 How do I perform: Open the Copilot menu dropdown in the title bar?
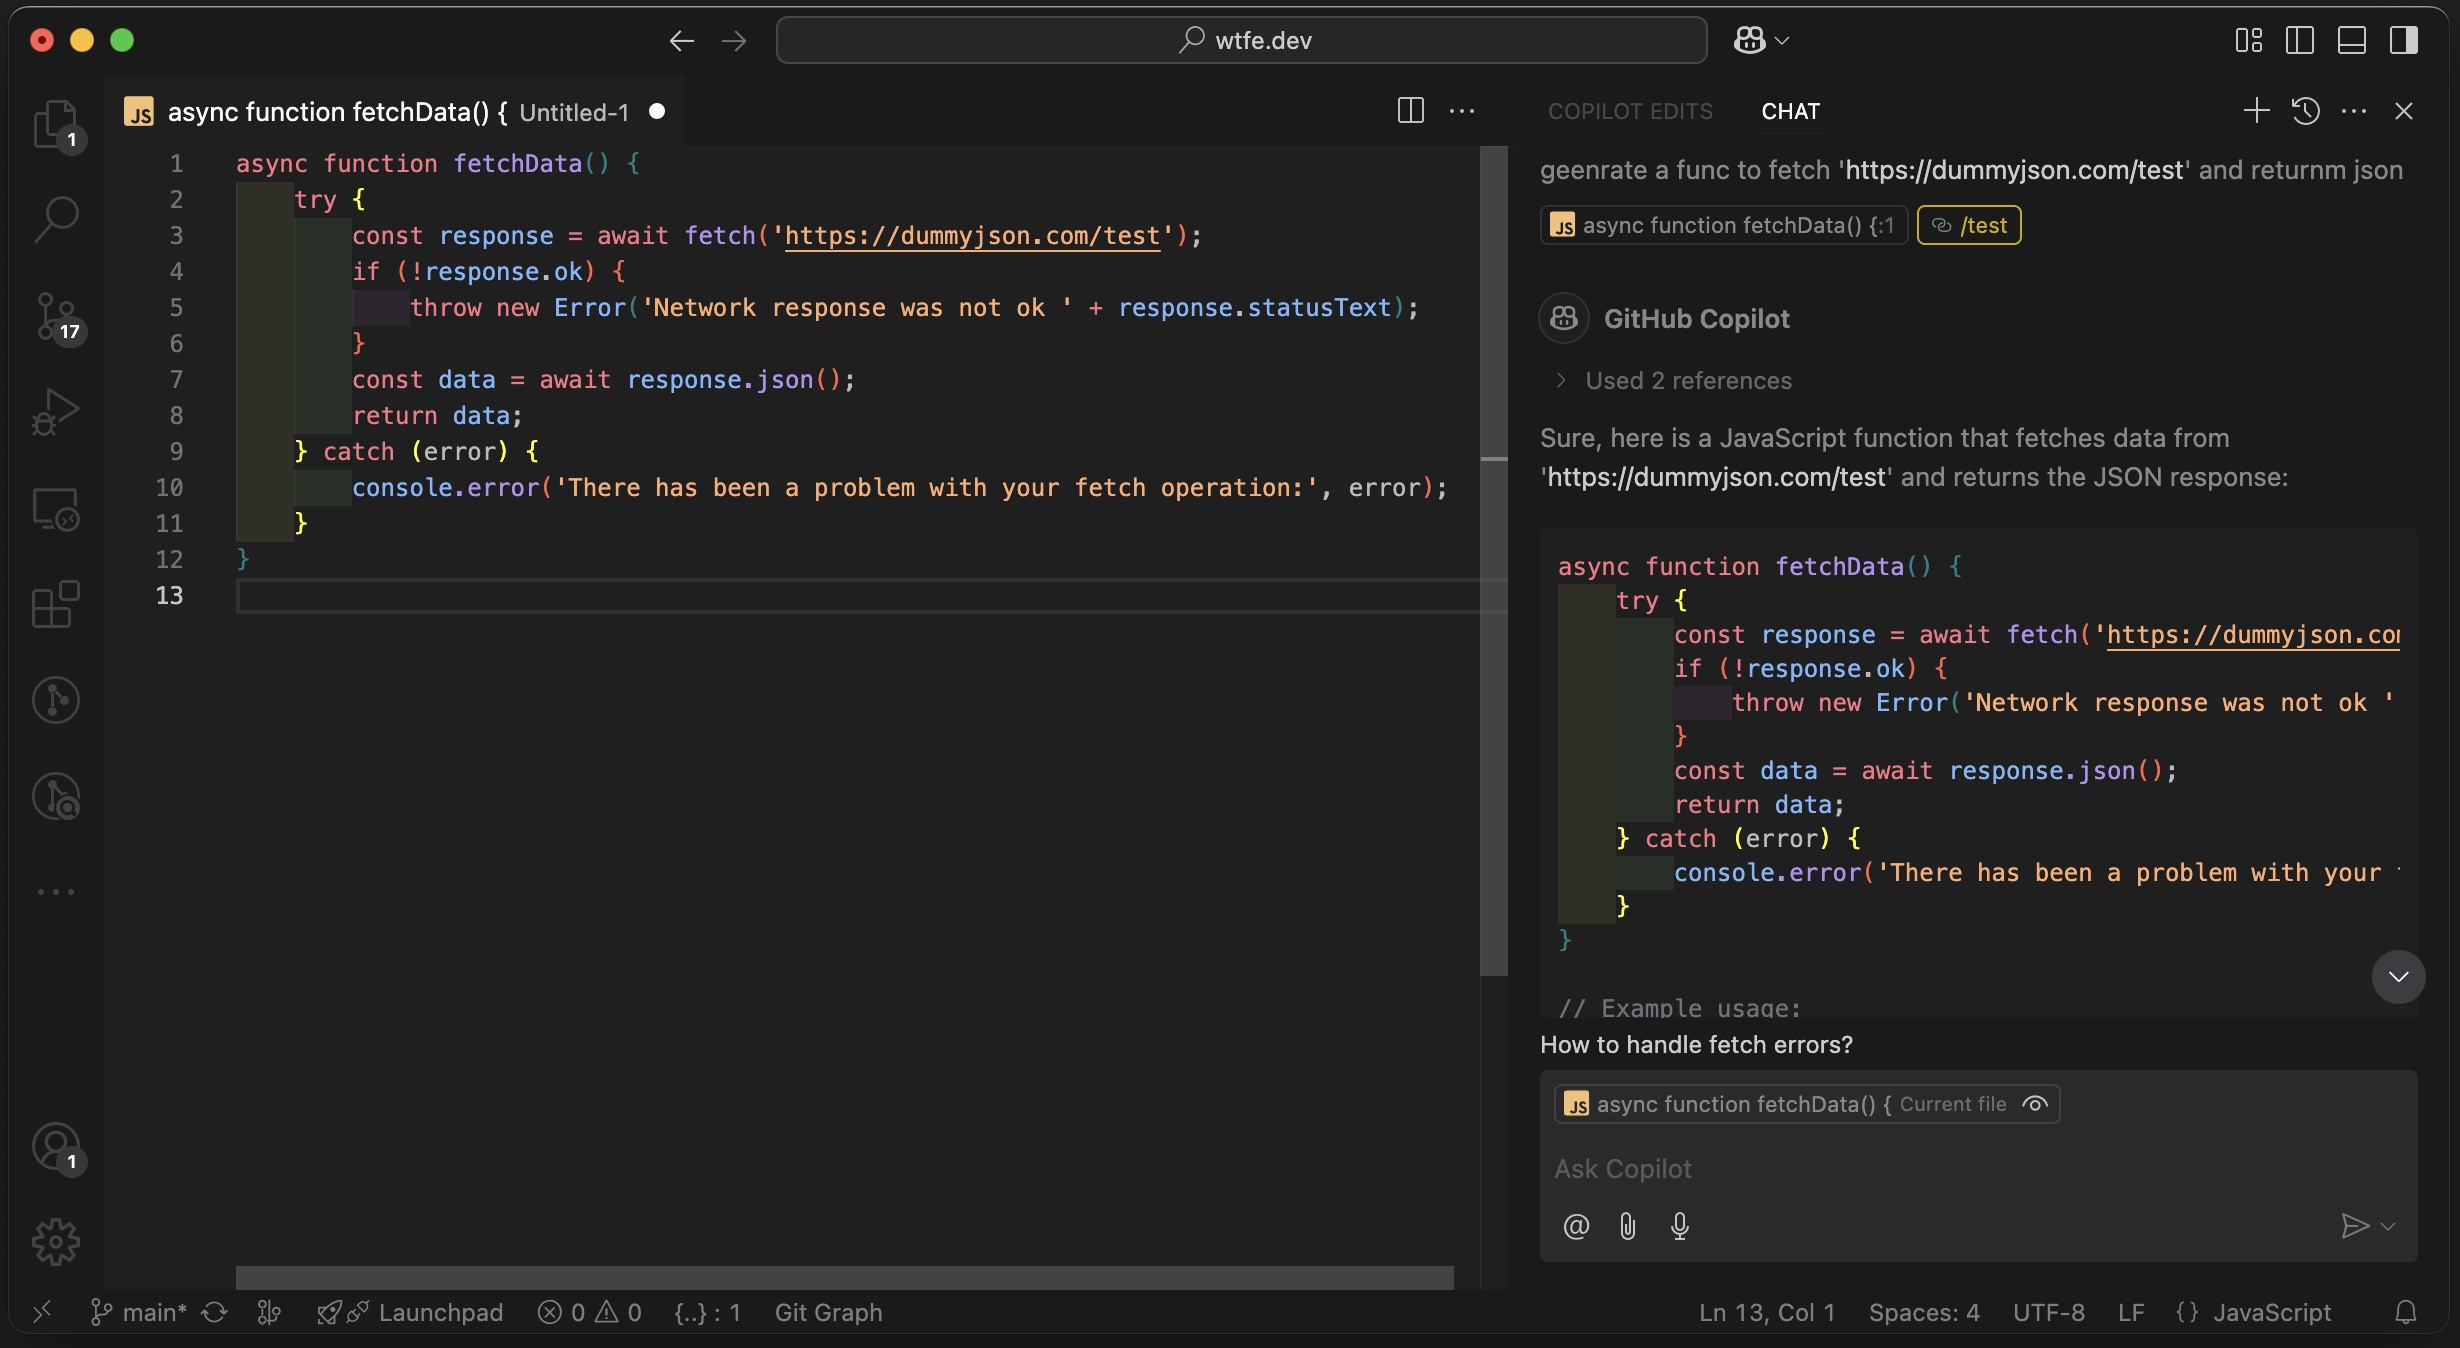[1781, 40]
